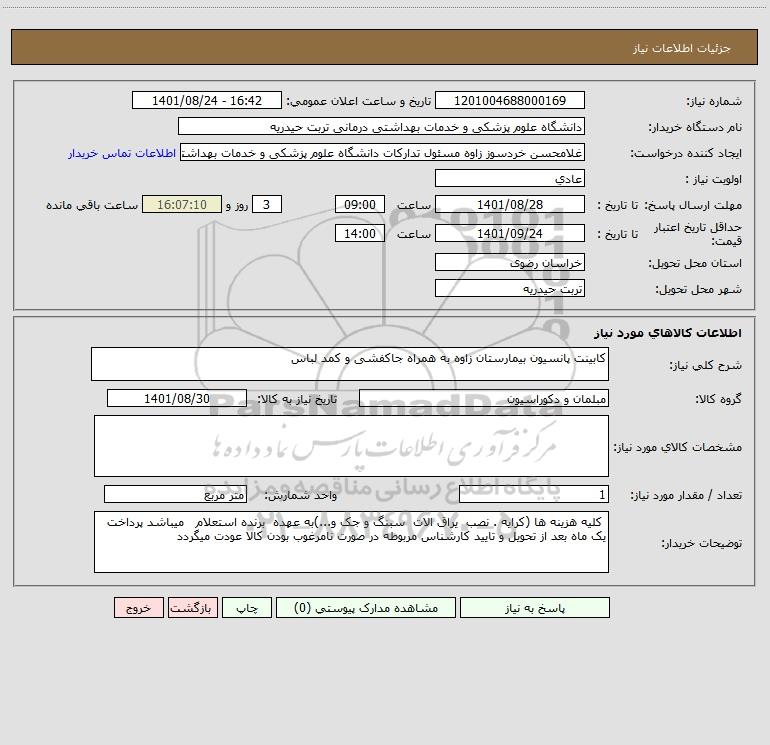This screenshot has width=770, height=745.
Task: Click the اولویت نیاز label
Action: [x=714, y=180]
